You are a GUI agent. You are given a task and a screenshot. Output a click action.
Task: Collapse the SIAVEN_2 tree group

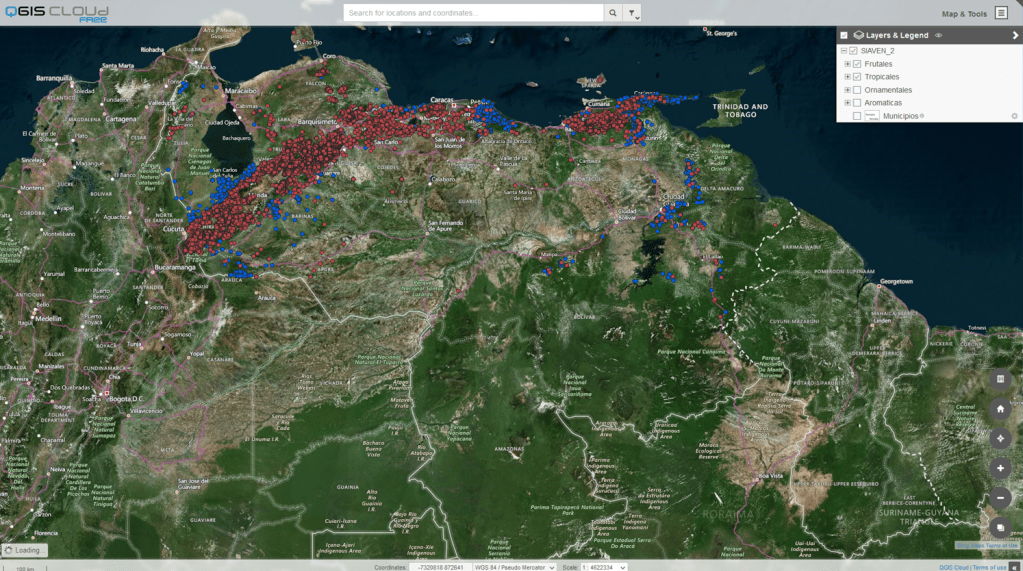(x=843, y=51)
